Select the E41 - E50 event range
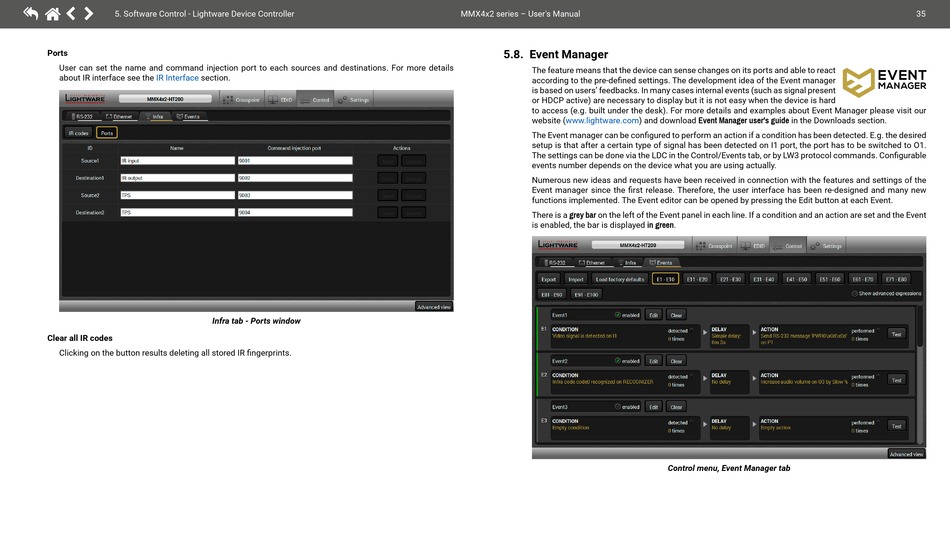The image size is (950, 533). click(797, 279)
